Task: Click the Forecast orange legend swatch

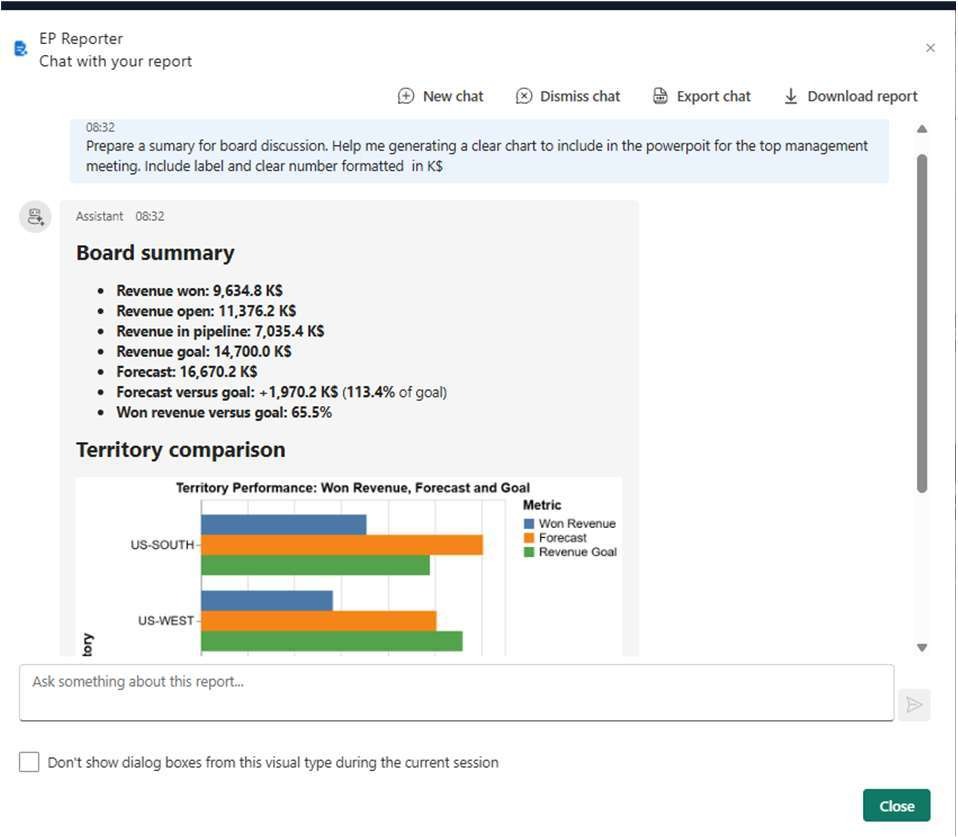Action: click(529, 538)
